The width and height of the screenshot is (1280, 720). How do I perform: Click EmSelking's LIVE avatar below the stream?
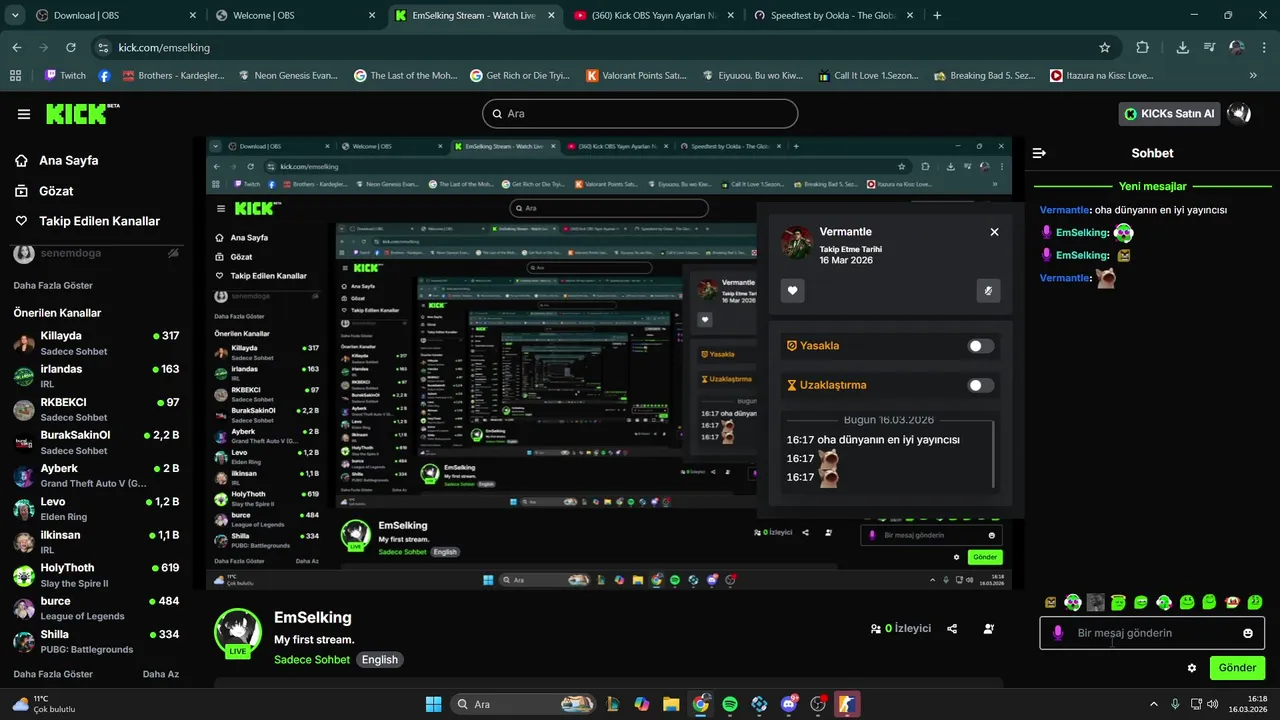click(x=238, y=633)
